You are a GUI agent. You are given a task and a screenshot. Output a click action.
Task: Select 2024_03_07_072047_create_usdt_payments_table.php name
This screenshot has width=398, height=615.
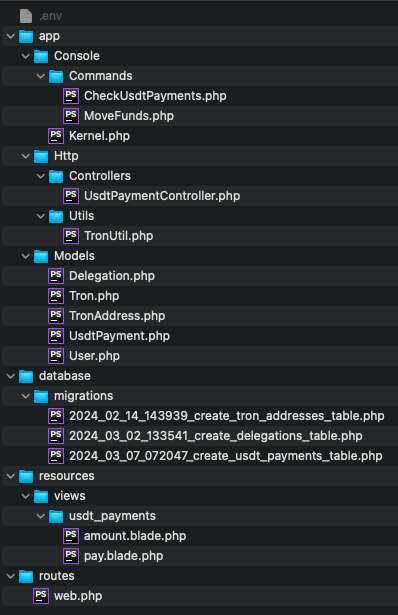225,456
